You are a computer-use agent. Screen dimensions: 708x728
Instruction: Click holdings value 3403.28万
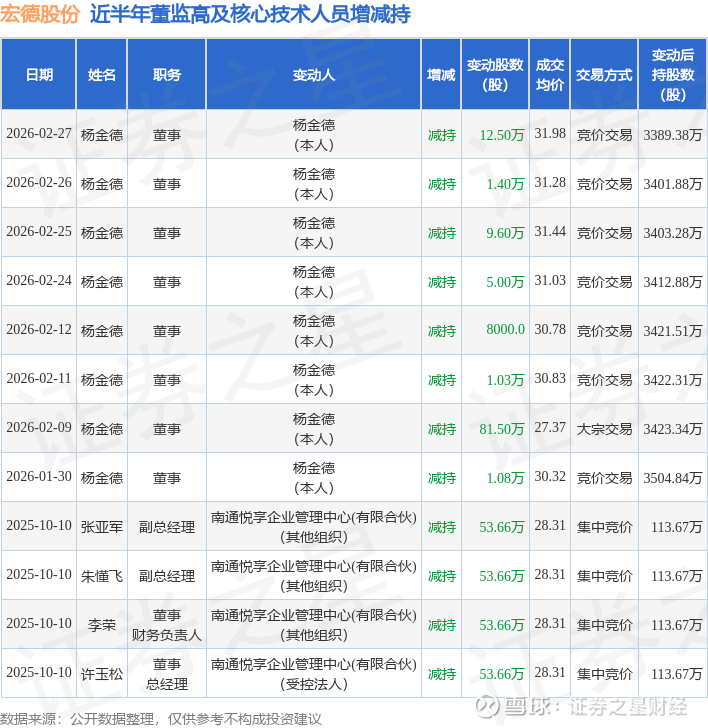[x=673, y=233]
